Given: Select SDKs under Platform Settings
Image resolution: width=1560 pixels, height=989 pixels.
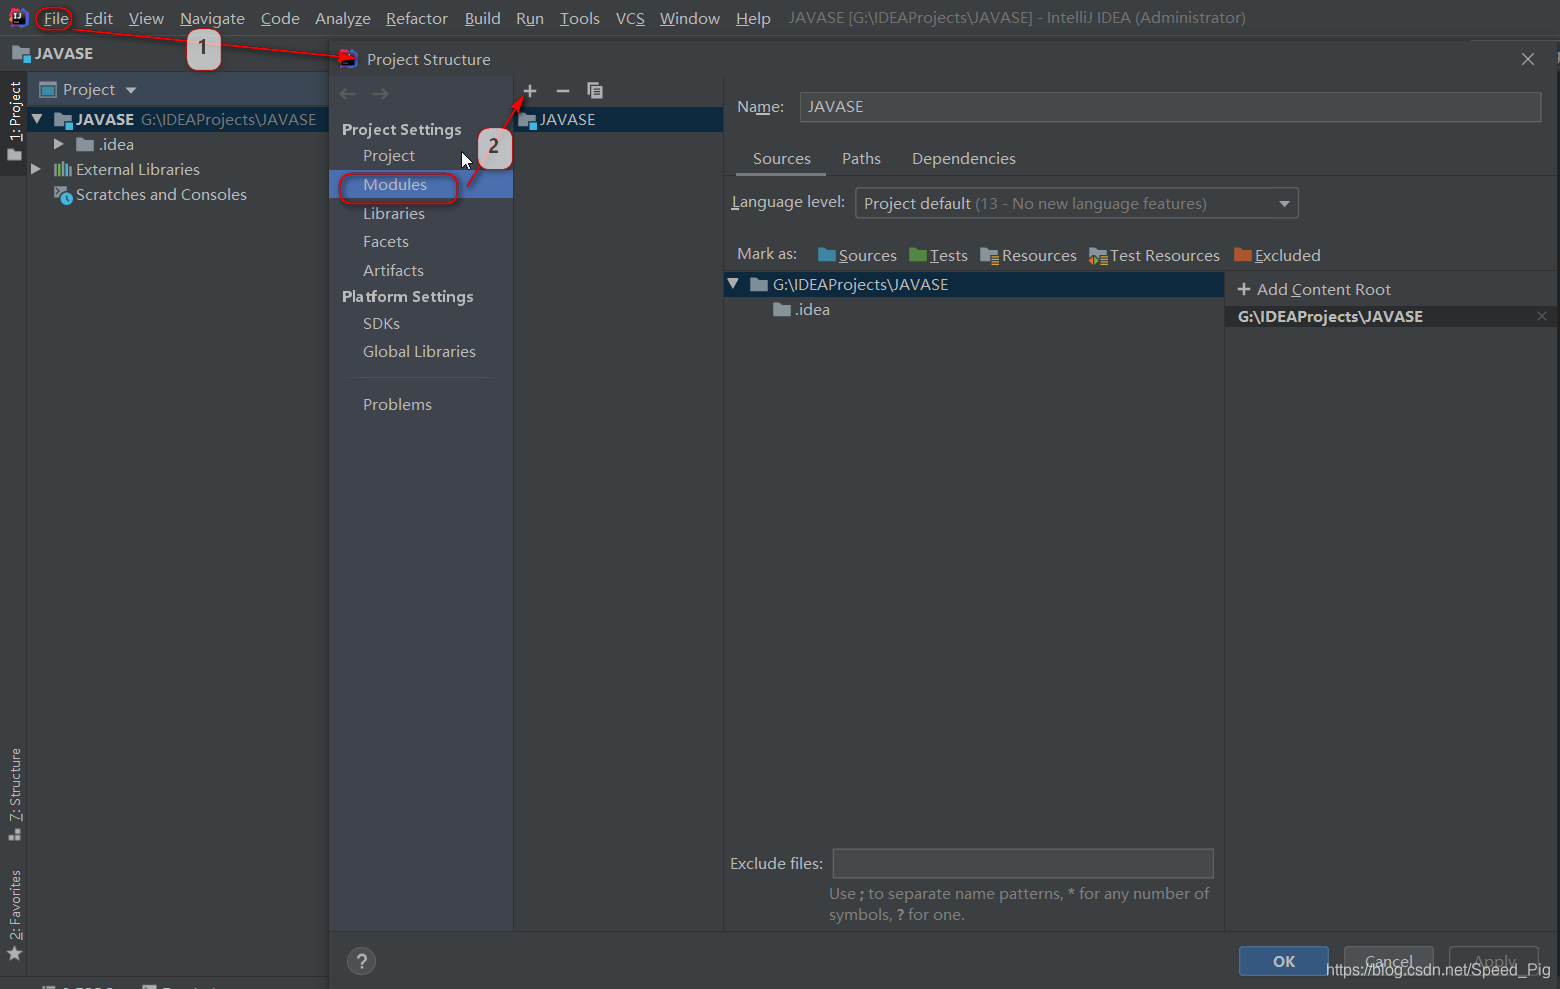Looking at the screenshot, I should [381, 324].
